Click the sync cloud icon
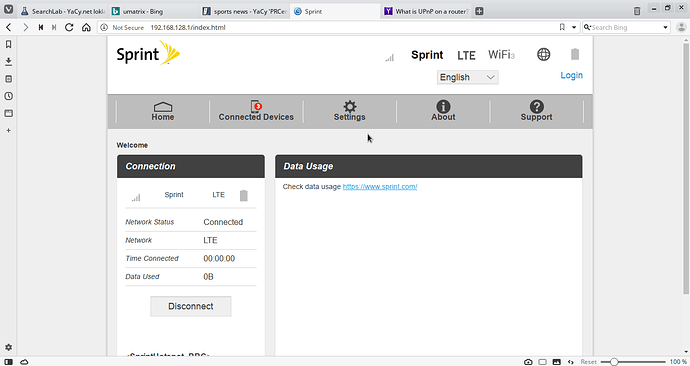The width and height of the screenshot is (690, 366). [24, 362]
